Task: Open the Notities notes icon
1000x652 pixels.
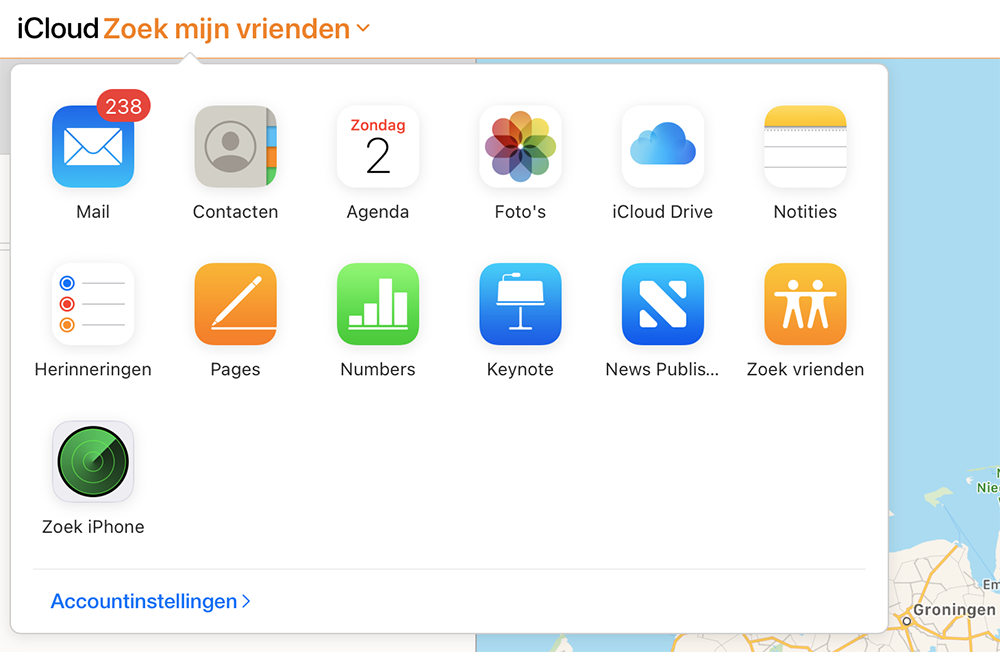Action: (x=805, y=147)
